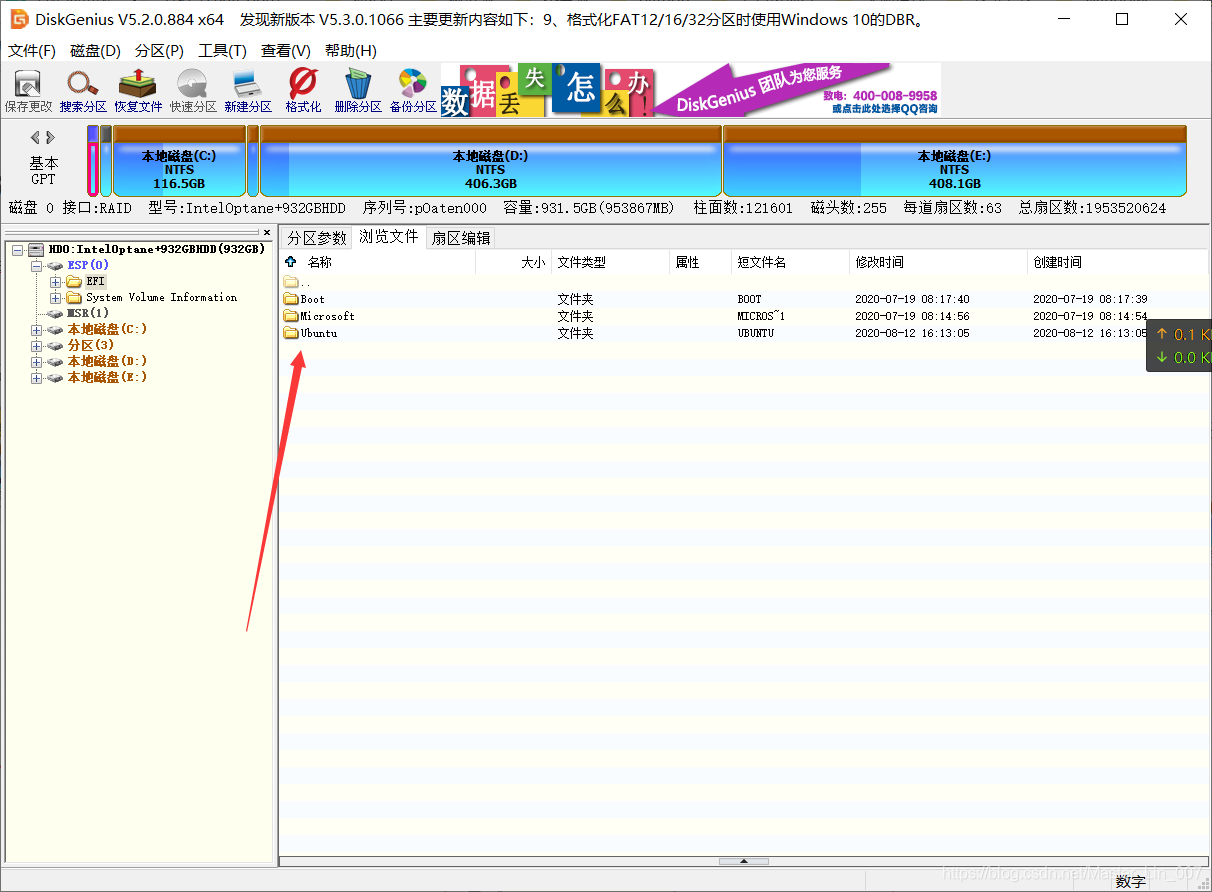This screenshot has height=892, width=1212.
Task: Click Boot modified time 2020-07-19 08:17:40
Action: [x=912, y=299]
